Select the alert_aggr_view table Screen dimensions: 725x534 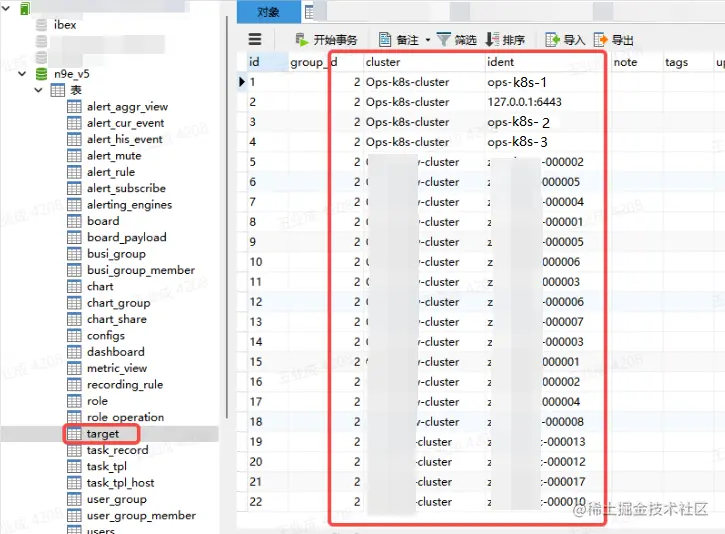127,107
